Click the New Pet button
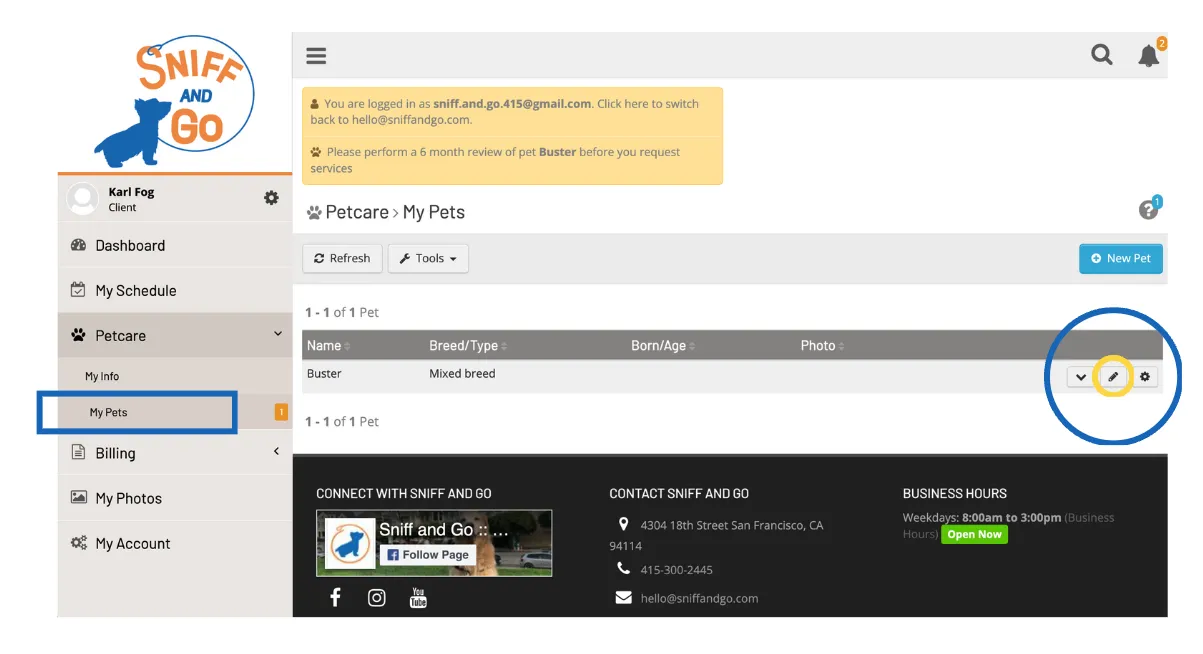The height and width of the screenshot is (654, 1203). (x=1120, y=258)
